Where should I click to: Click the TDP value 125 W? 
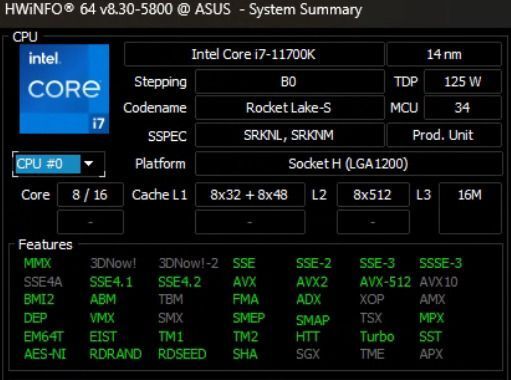[463, 81]
